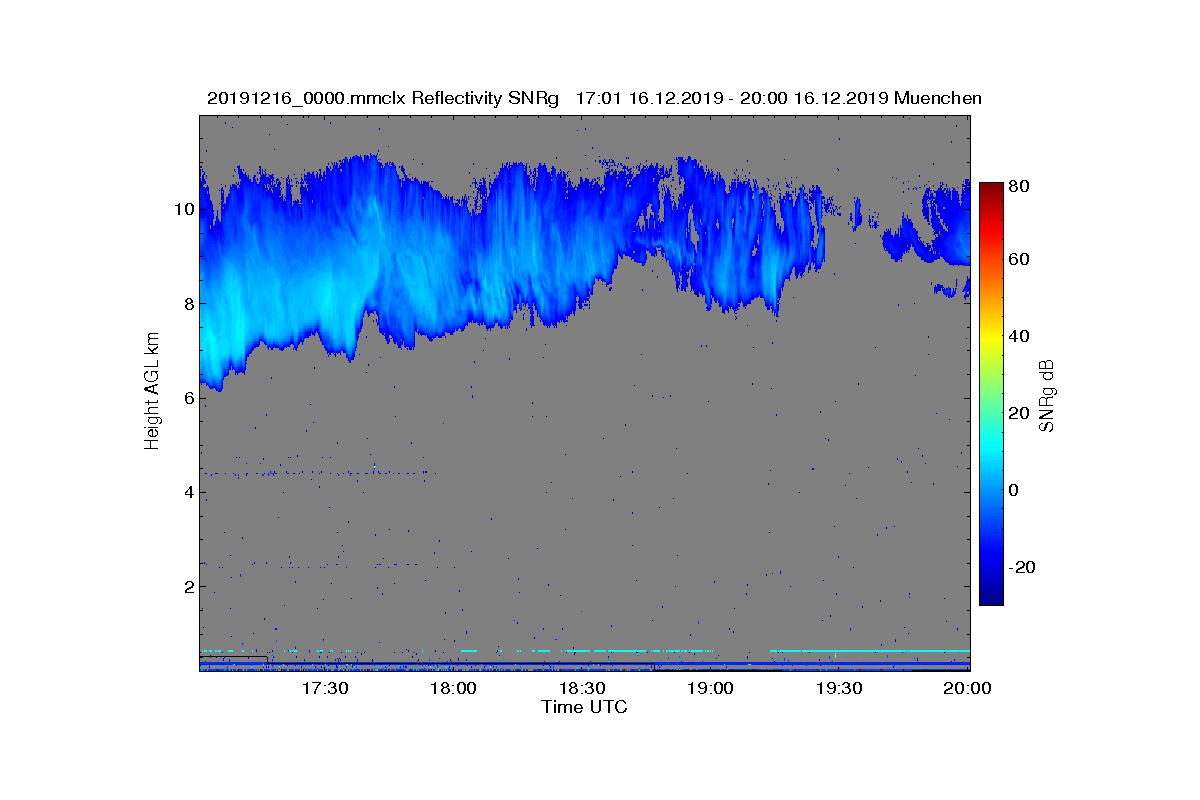Click the 'Time UTC' axis label
Screen dimensions: 1200x800
[x=584, y=706]
